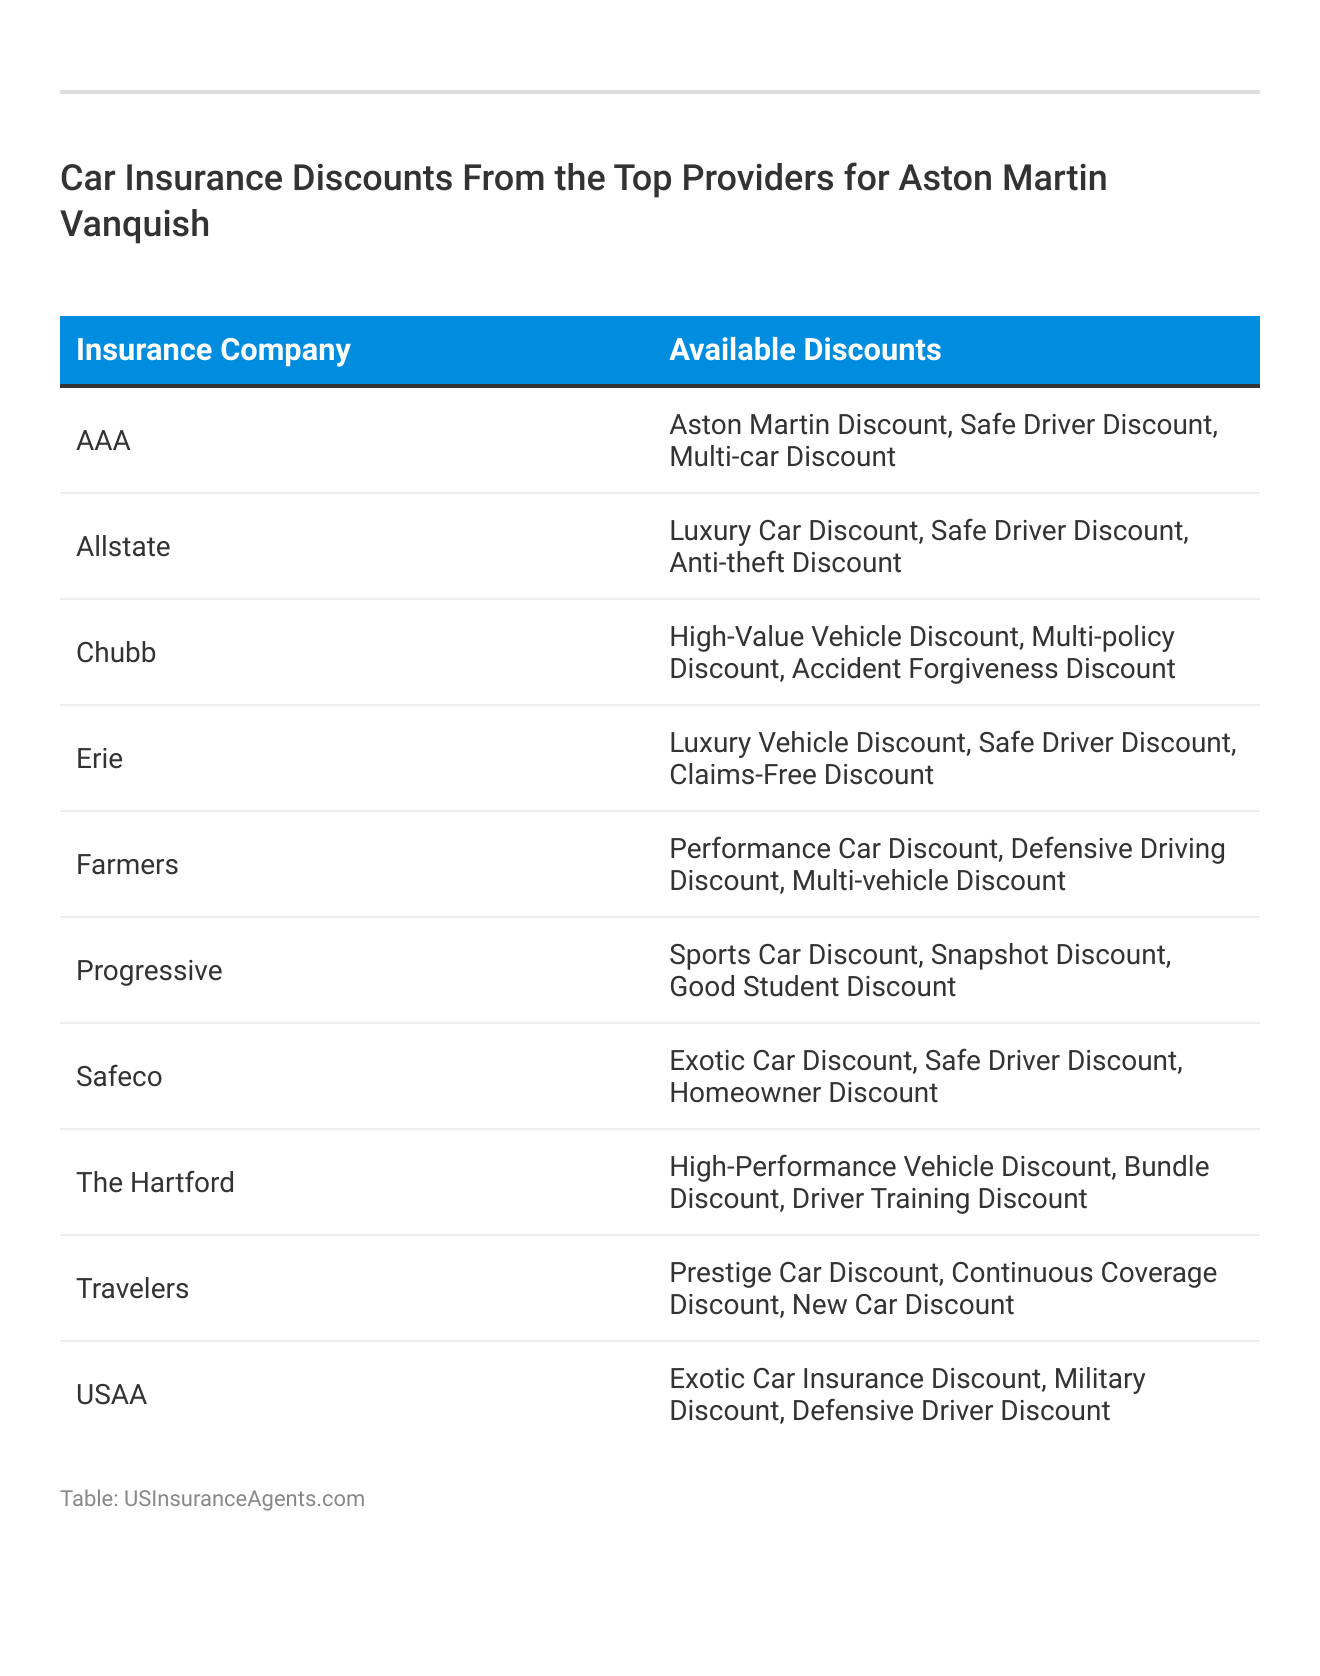Click Chubb's High-Value Vehicle Discount text

tap(844, 637)
